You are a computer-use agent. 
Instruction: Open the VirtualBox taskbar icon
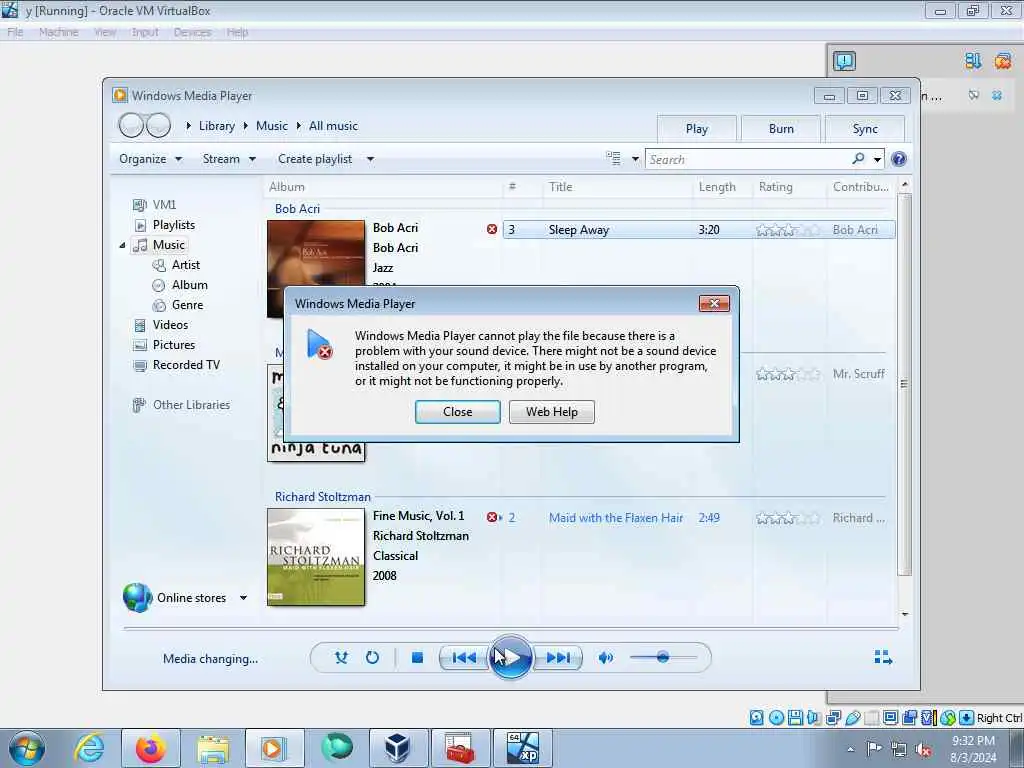[x=397, y=748]
